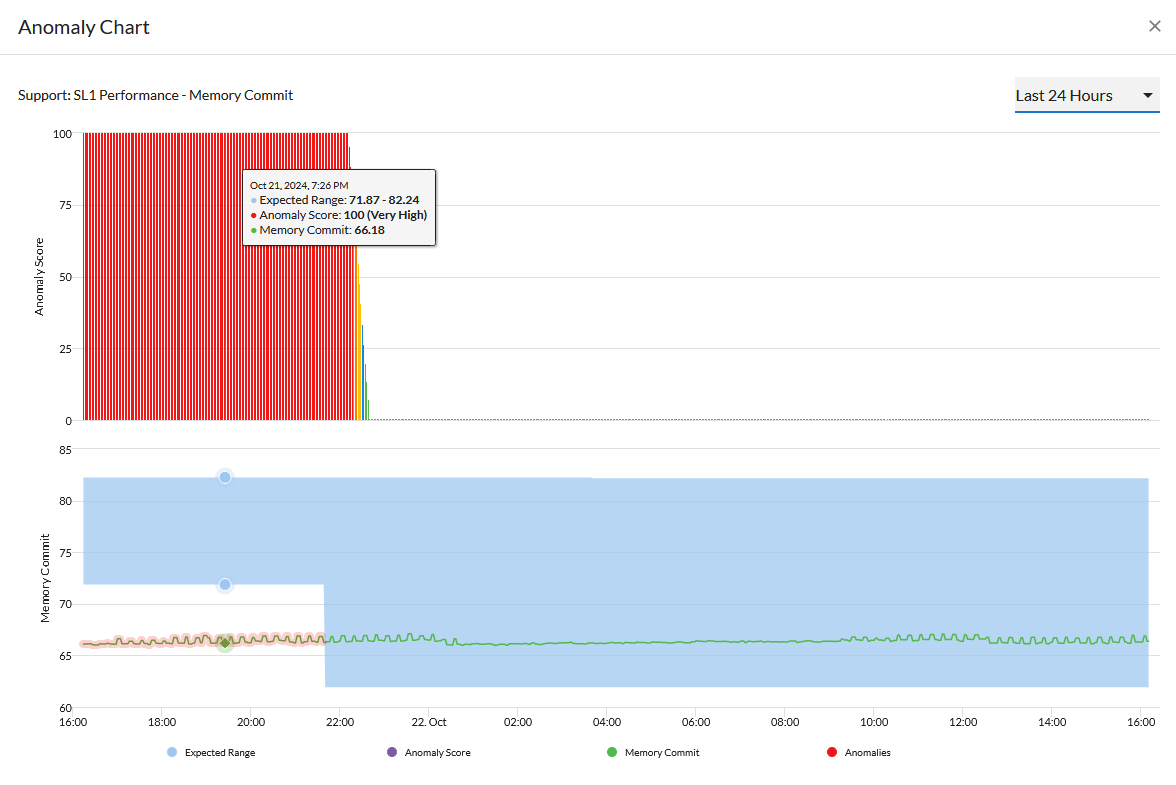
Task: Hide the Expected Range series via its label
Action: coord(219,752)
